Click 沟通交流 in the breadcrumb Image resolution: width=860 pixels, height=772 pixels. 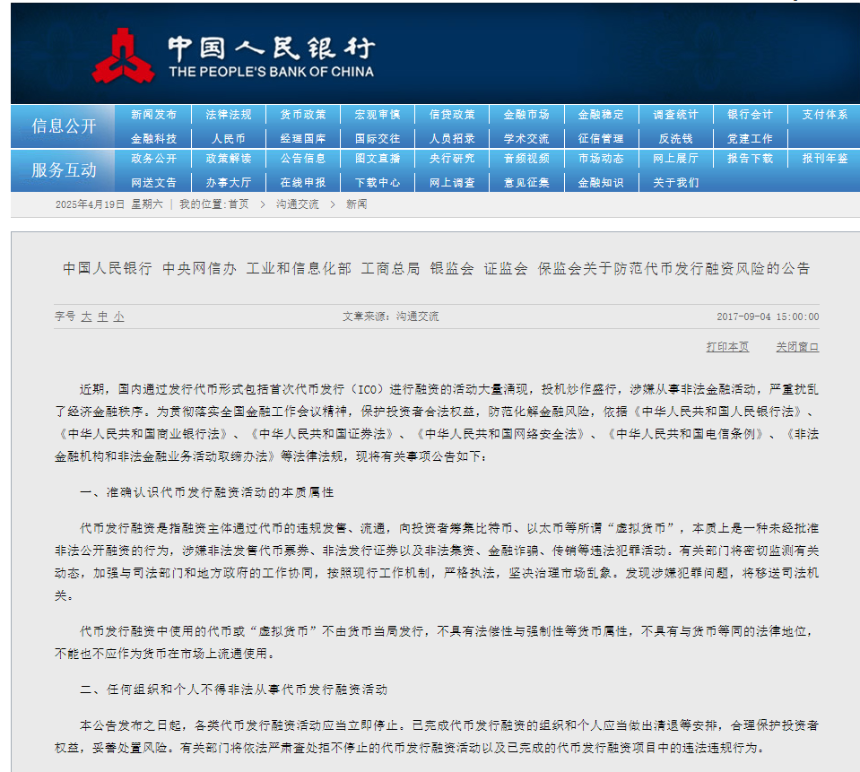tap(297, 205)
